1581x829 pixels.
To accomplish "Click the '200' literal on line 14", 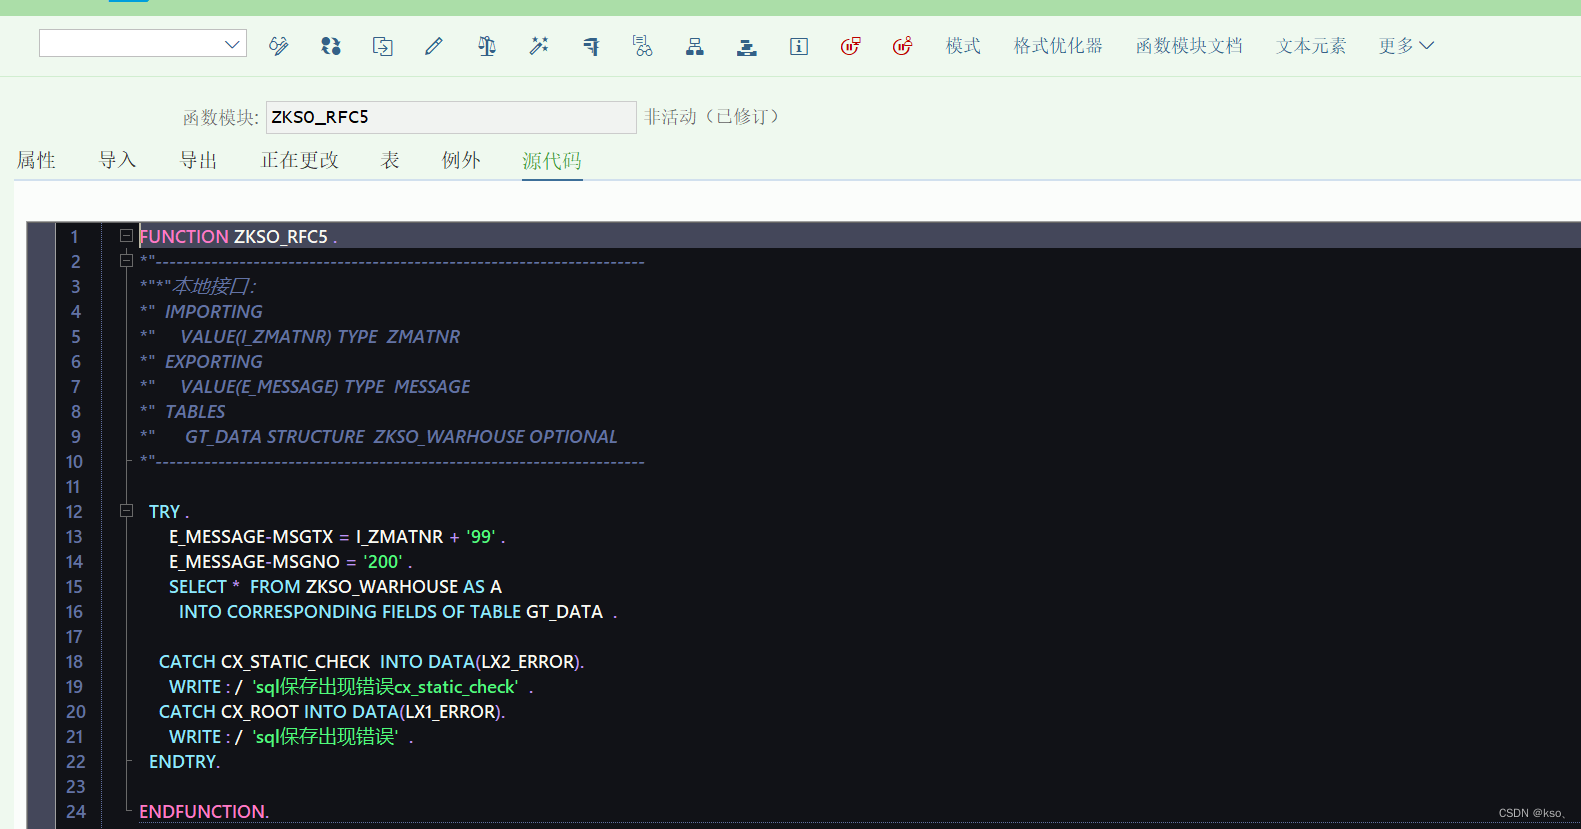I will pyautogui.click(x=383, y=562).
